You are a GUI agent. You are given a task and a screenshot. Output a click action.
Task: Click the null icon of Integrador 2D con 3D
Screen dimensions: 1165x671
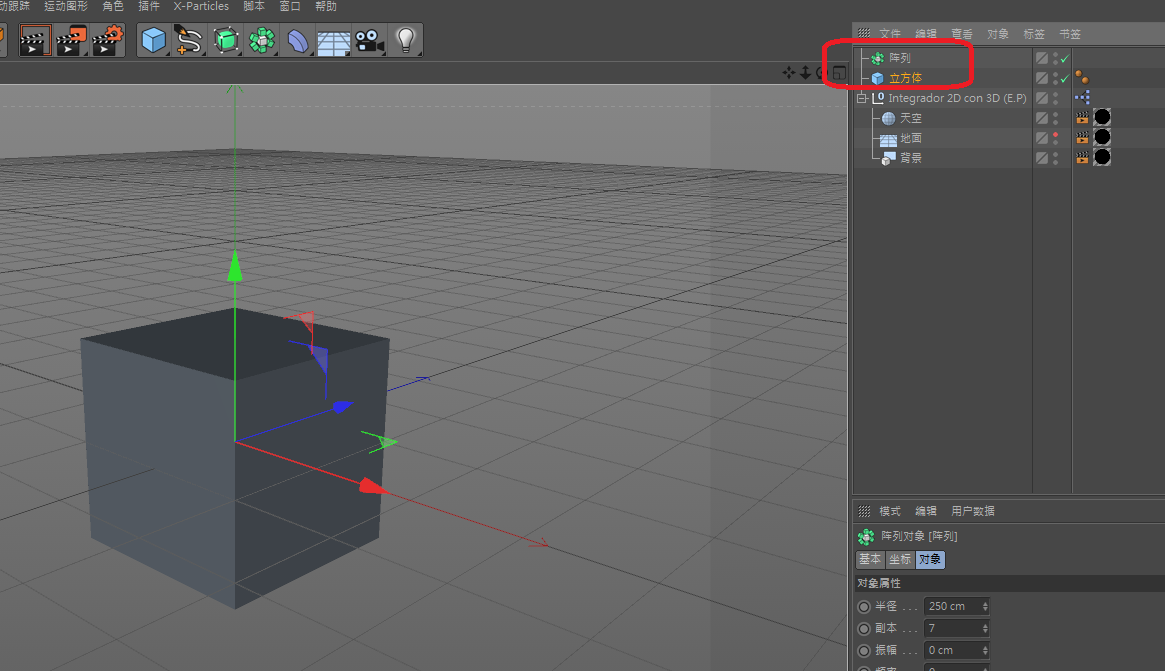878,98
